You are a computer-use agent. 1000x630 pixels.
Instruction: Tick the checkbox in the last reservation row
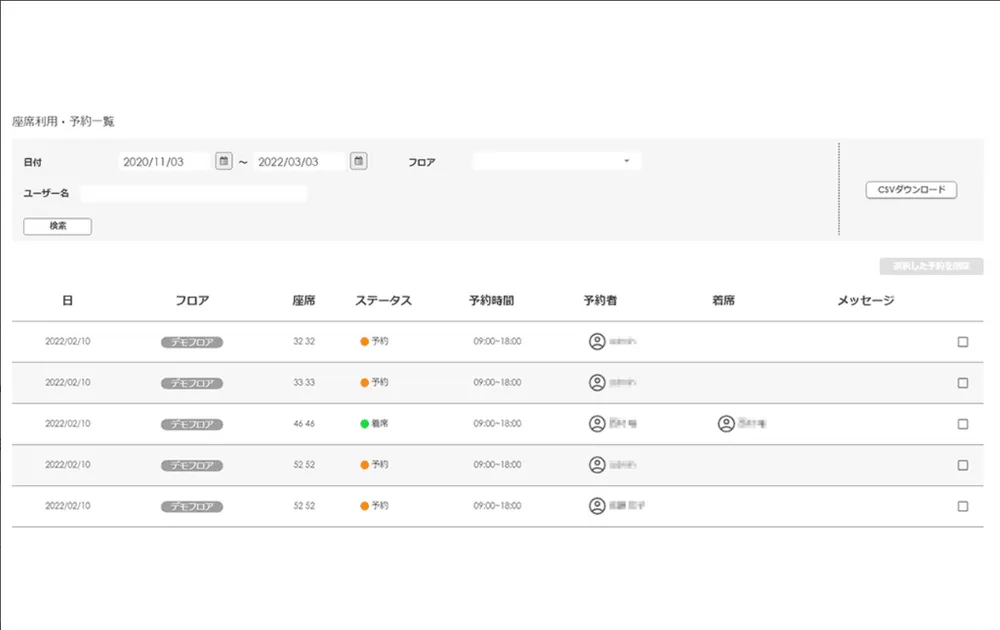click(x=963, y=506)
